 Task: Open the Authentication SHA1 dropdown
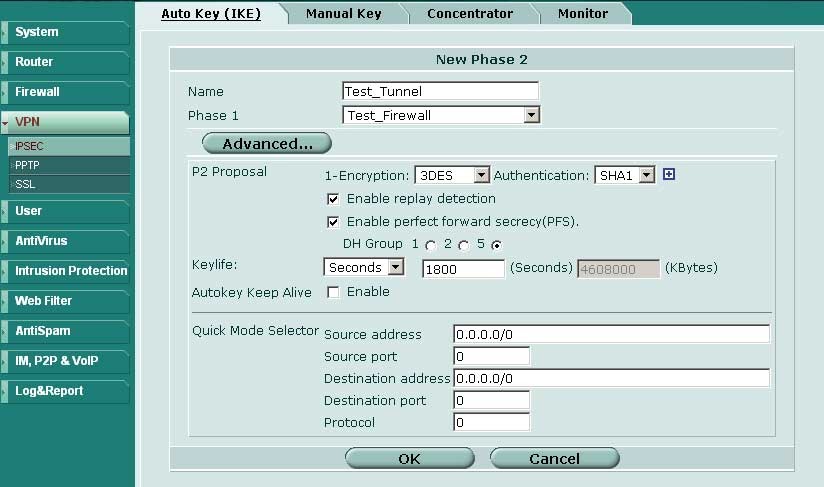point(625,175)
